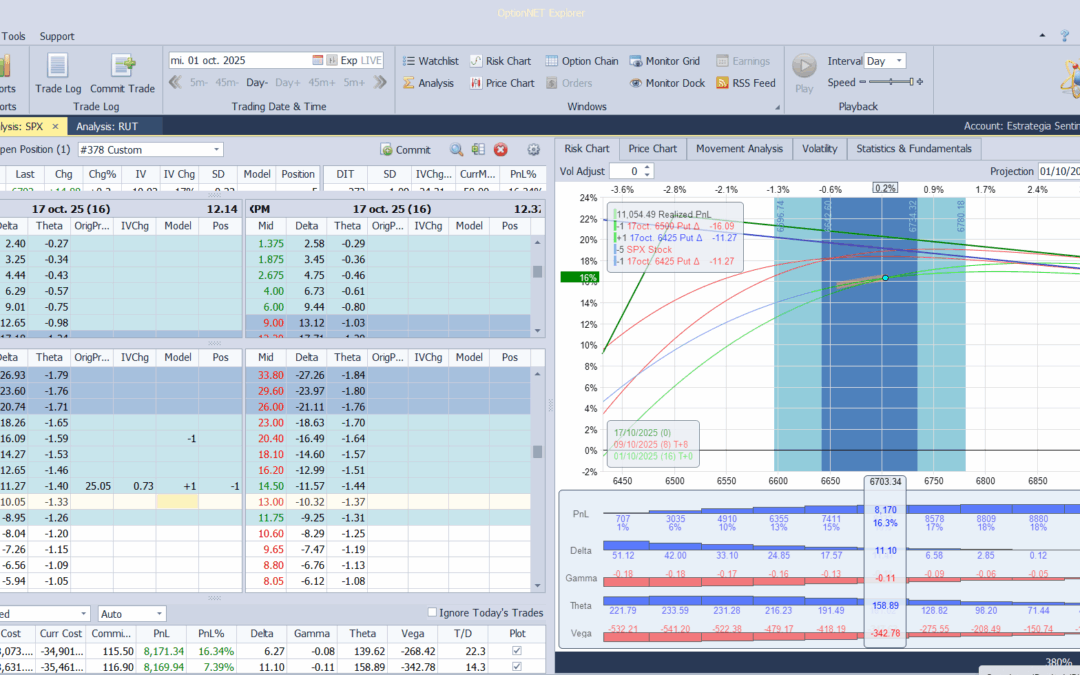The width and height of the screenshot is (1080, 675).
Task: Enable Ignore Today's Trades checkbox
Action: pos(433,612)
